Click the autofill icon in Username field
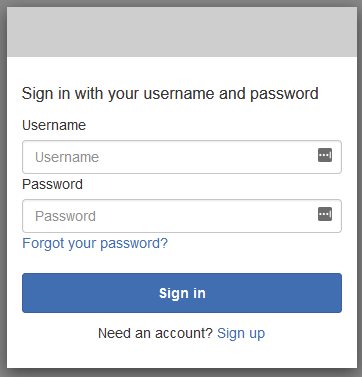This screenshot has height=377, width=362. click(325, 155)
